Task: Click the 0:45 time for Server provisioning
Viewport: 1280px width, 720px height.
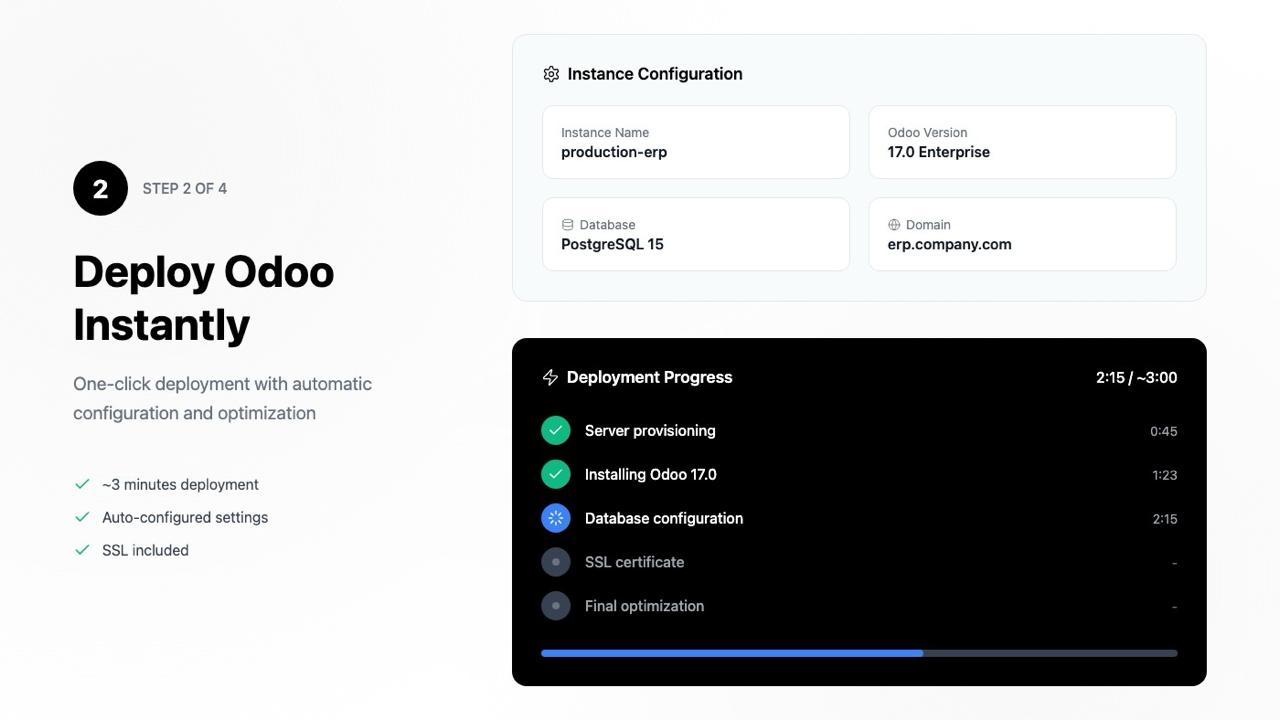Action: click(1163, 431)
